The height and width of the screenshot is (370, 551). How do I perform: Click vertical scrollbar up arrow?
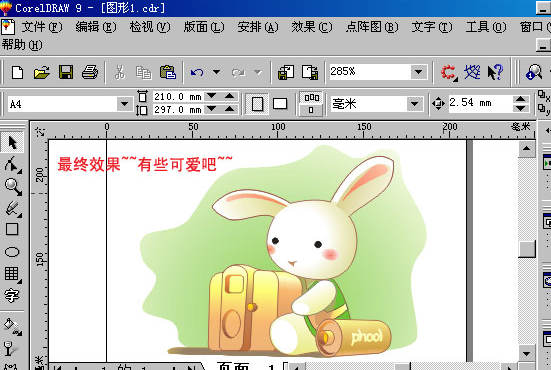click(x=526, y=148)
